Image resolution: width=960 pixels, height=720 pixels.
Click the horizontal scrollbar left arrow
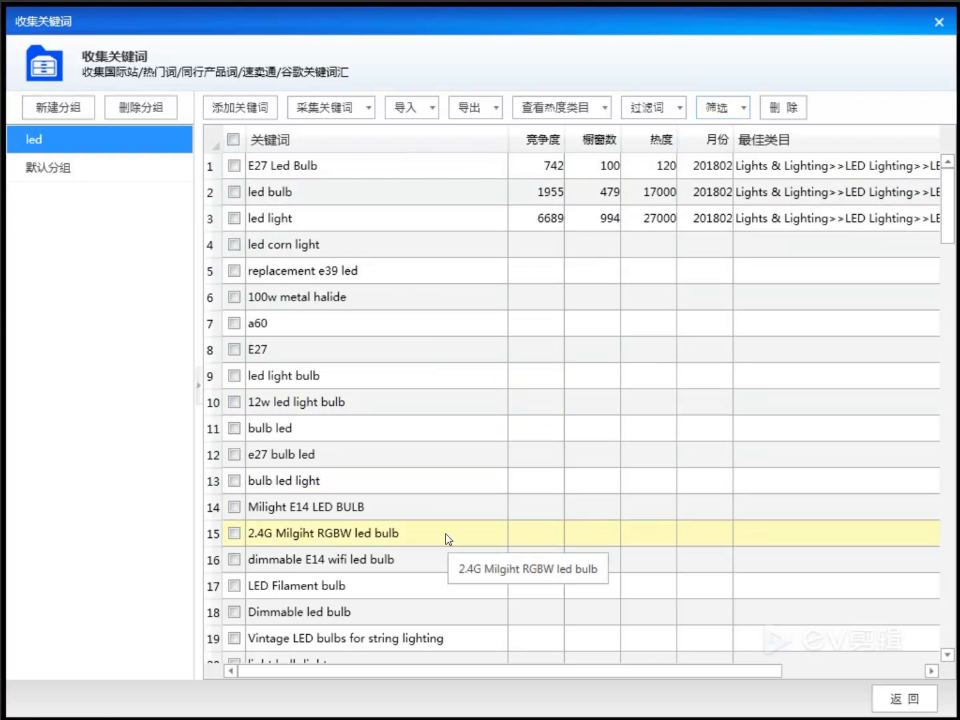point(231,671)
